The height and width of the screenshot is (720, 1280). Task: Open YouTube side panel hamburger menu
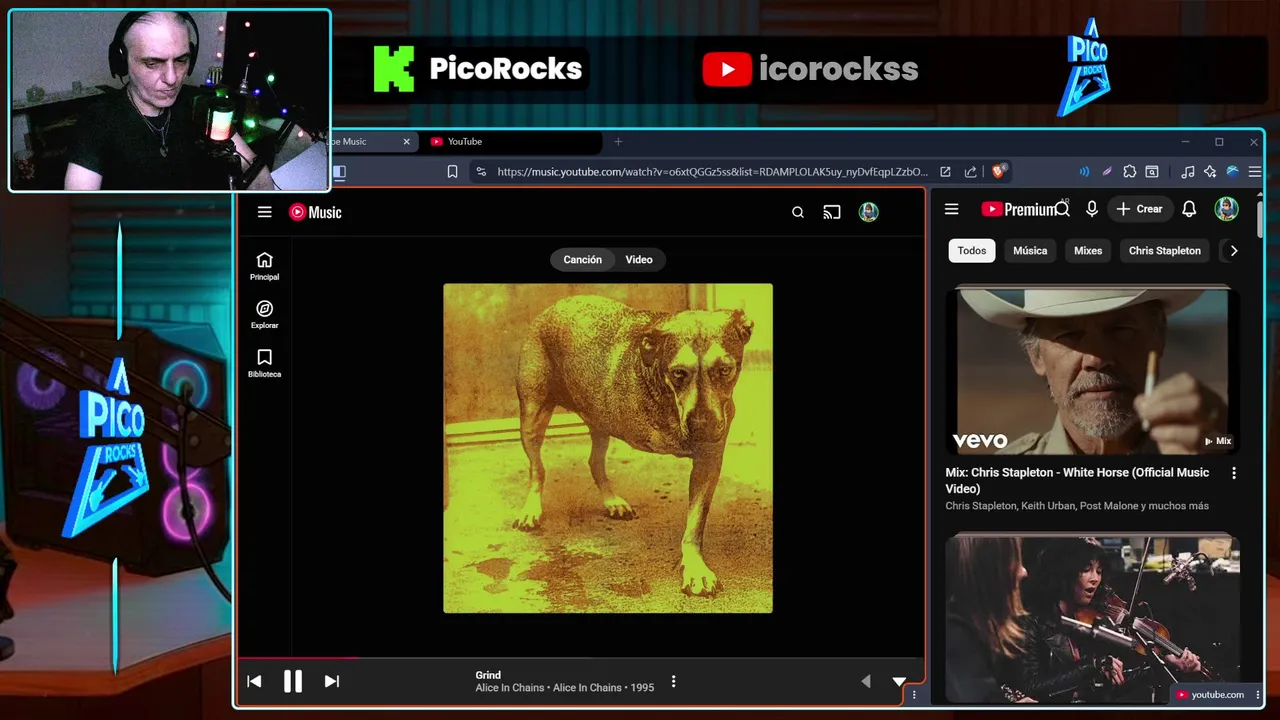[x=952, y=209]
